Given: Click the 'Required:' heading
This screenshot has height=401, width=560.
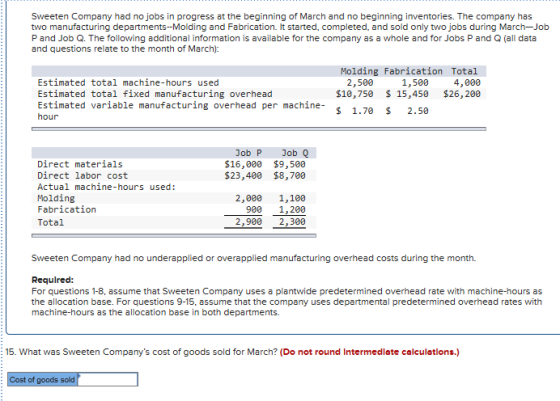Looking at the screenshot, I should point(52,280).
